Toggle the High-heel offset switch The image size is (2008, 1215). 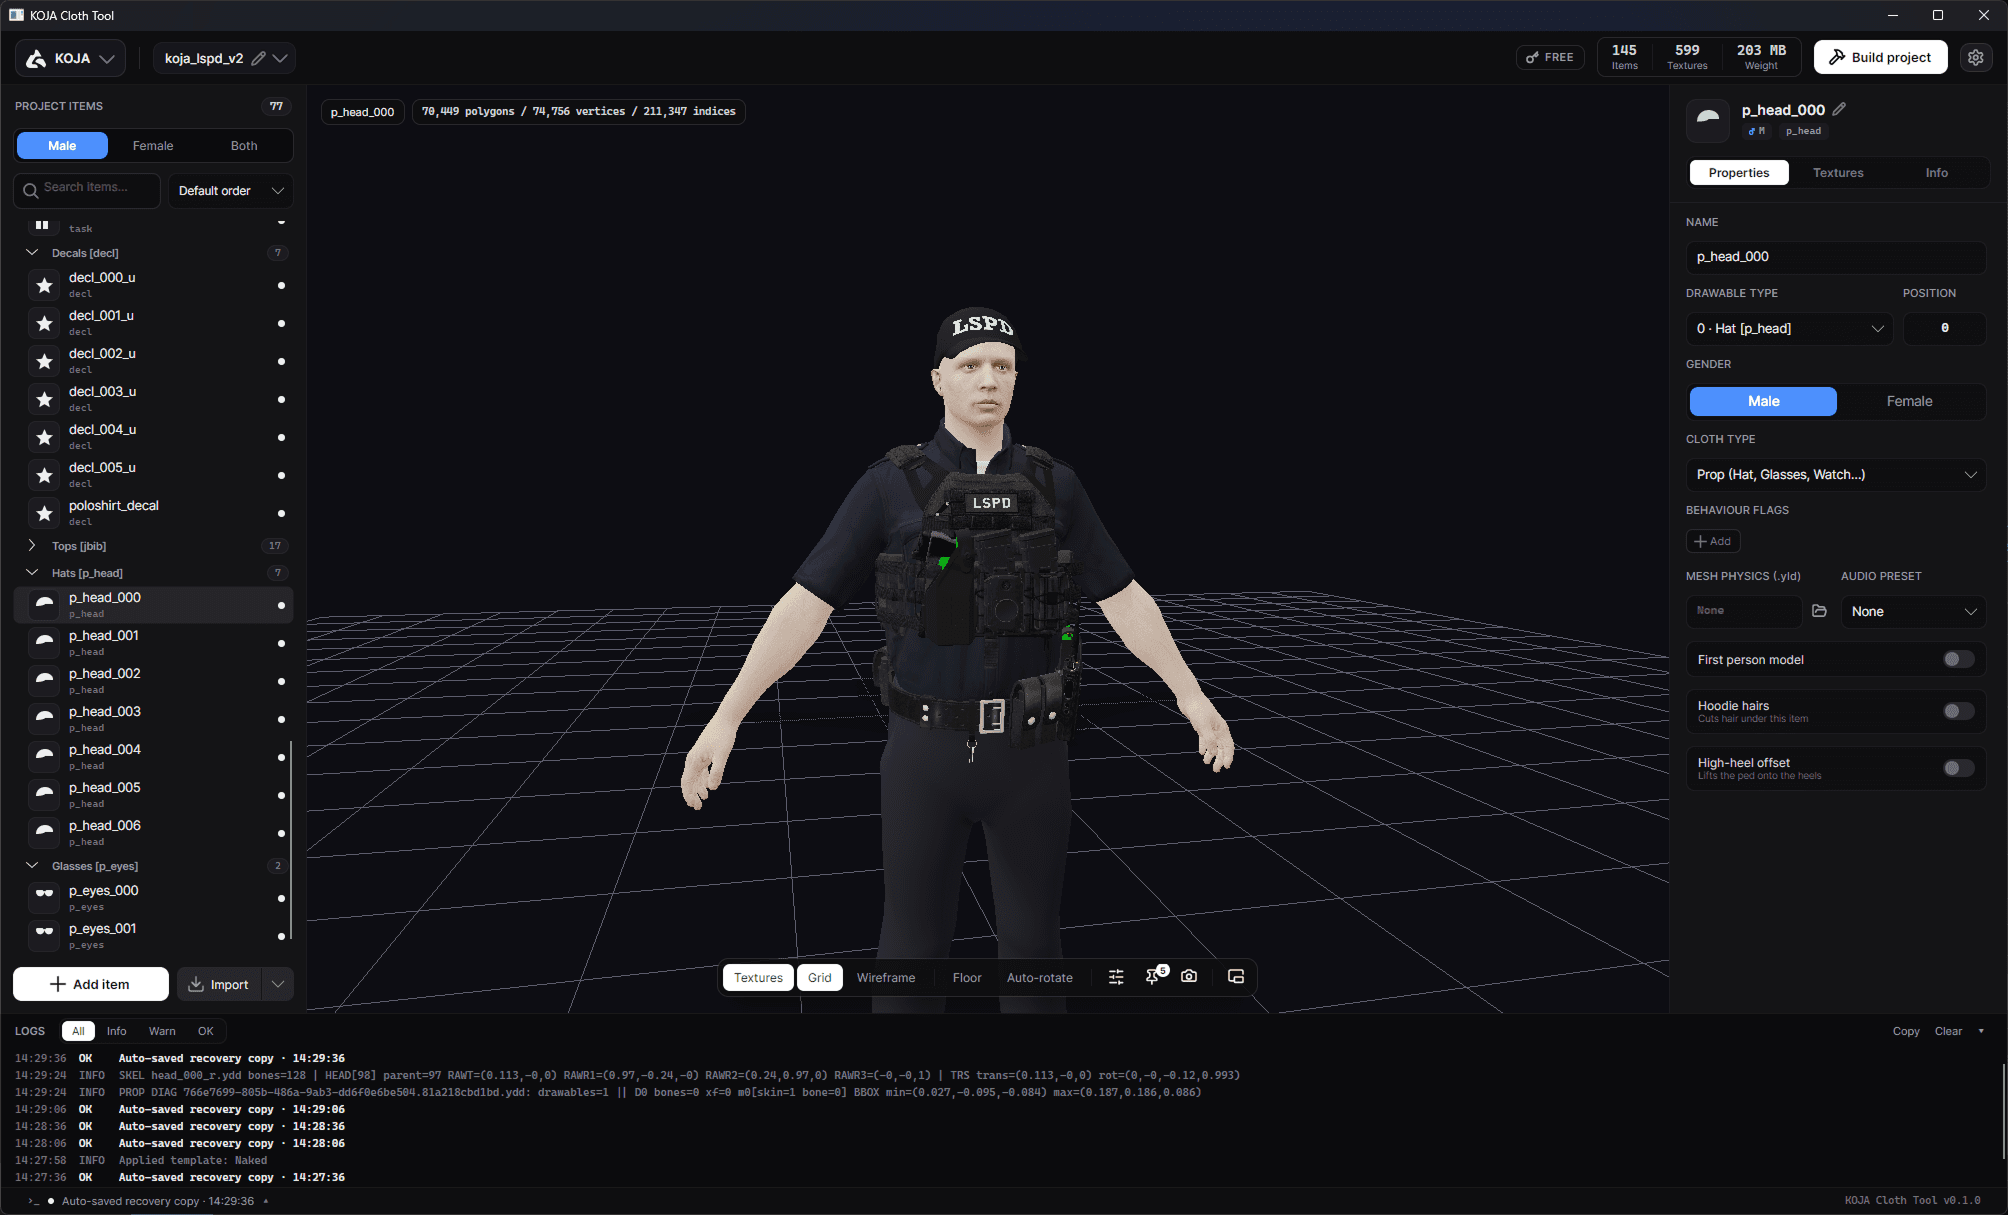coord(1958,768)
